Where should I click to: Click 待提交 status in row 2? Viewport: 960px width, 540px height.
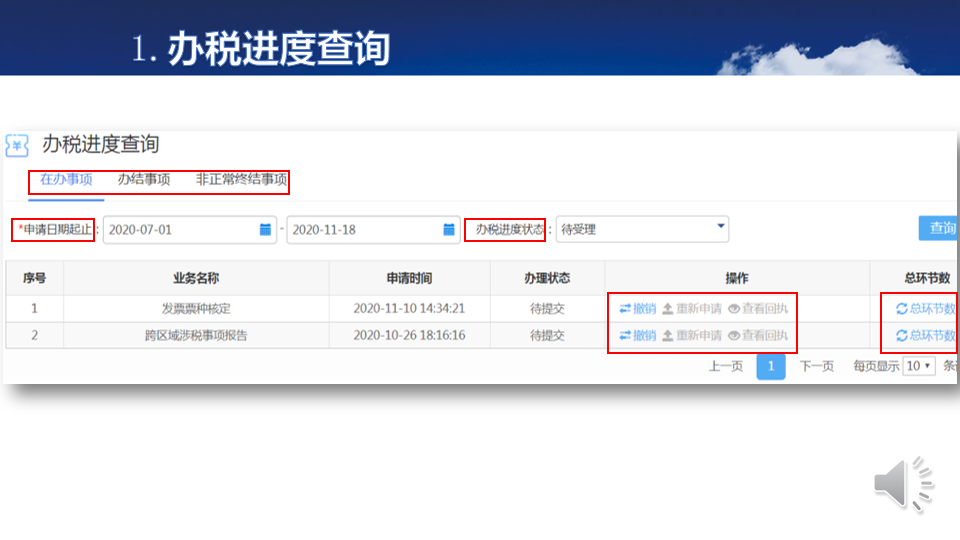[x=547, y=336]
